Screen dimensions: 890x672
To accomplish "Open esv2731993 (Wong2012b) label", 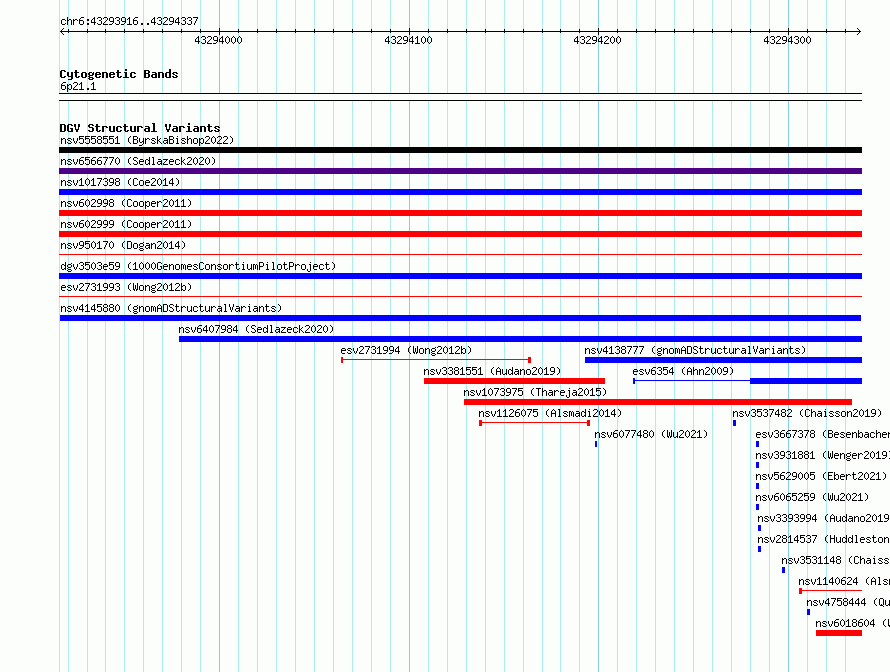I will pos(126,287).
